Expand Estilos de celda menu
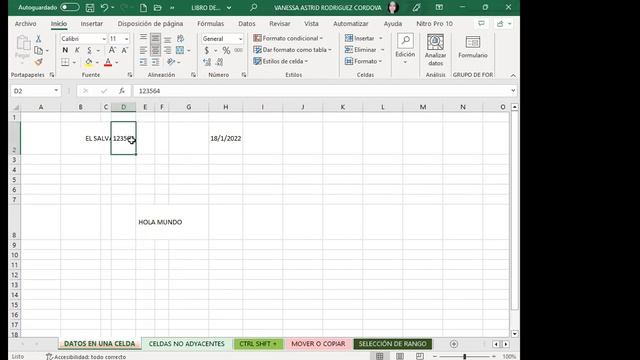The height and width of the screenshot is (360, 640). [x=280, y=61]
